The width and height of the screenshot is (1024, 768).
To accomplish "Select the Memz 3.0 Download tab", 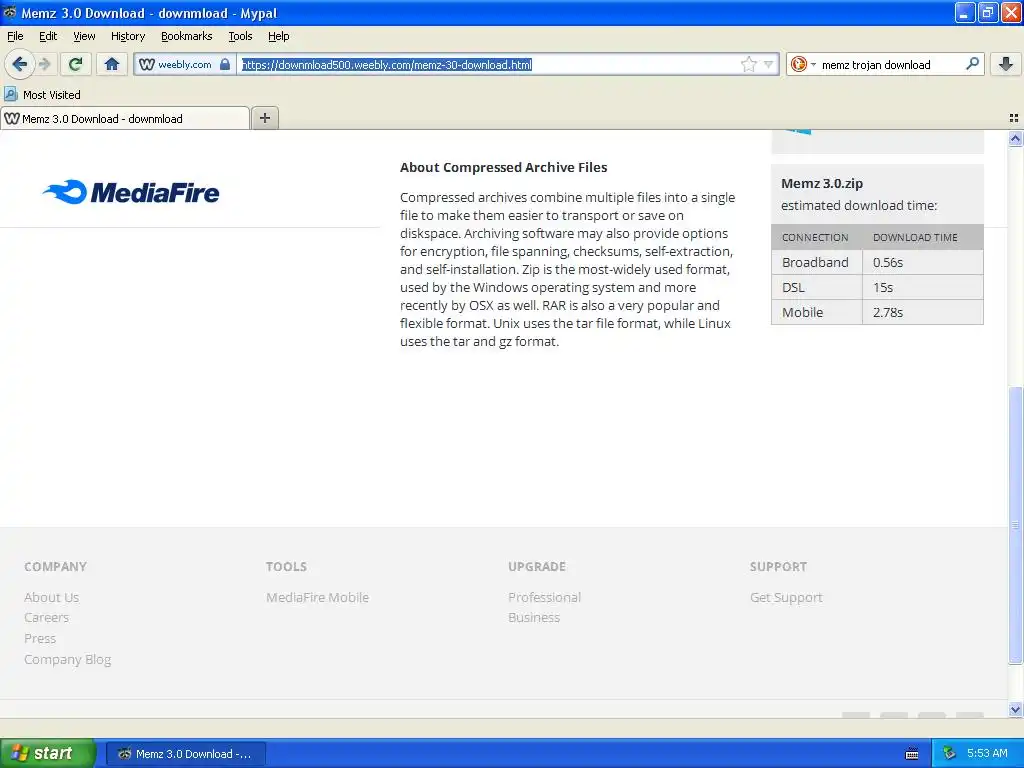I will click(x=125, y=118).
